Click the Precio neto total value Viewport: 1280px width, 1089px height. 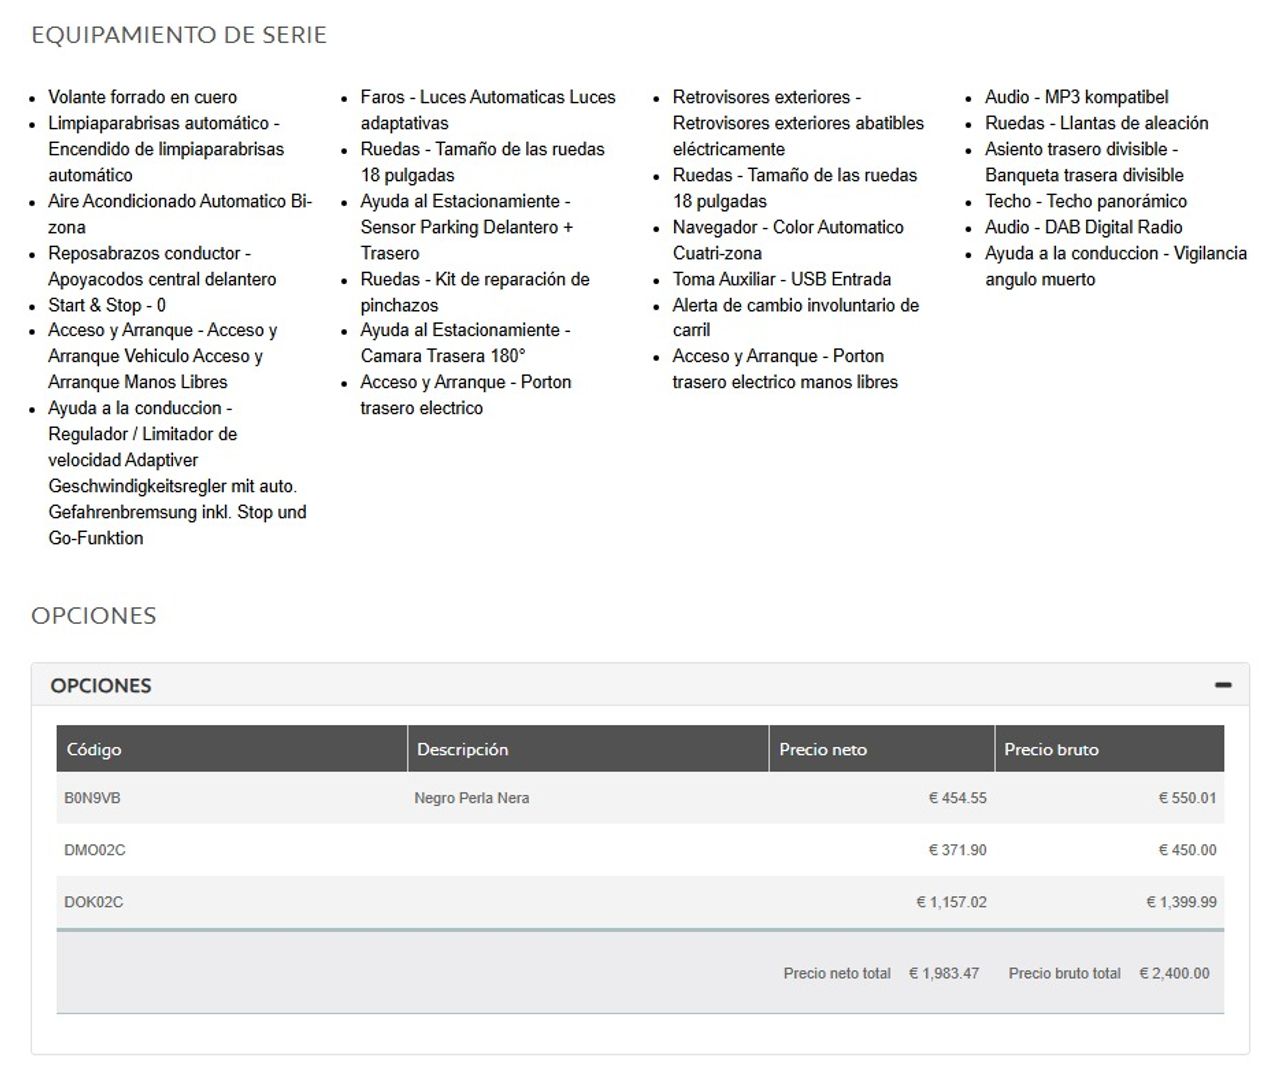pyautogui.click(x=944, y=973)
